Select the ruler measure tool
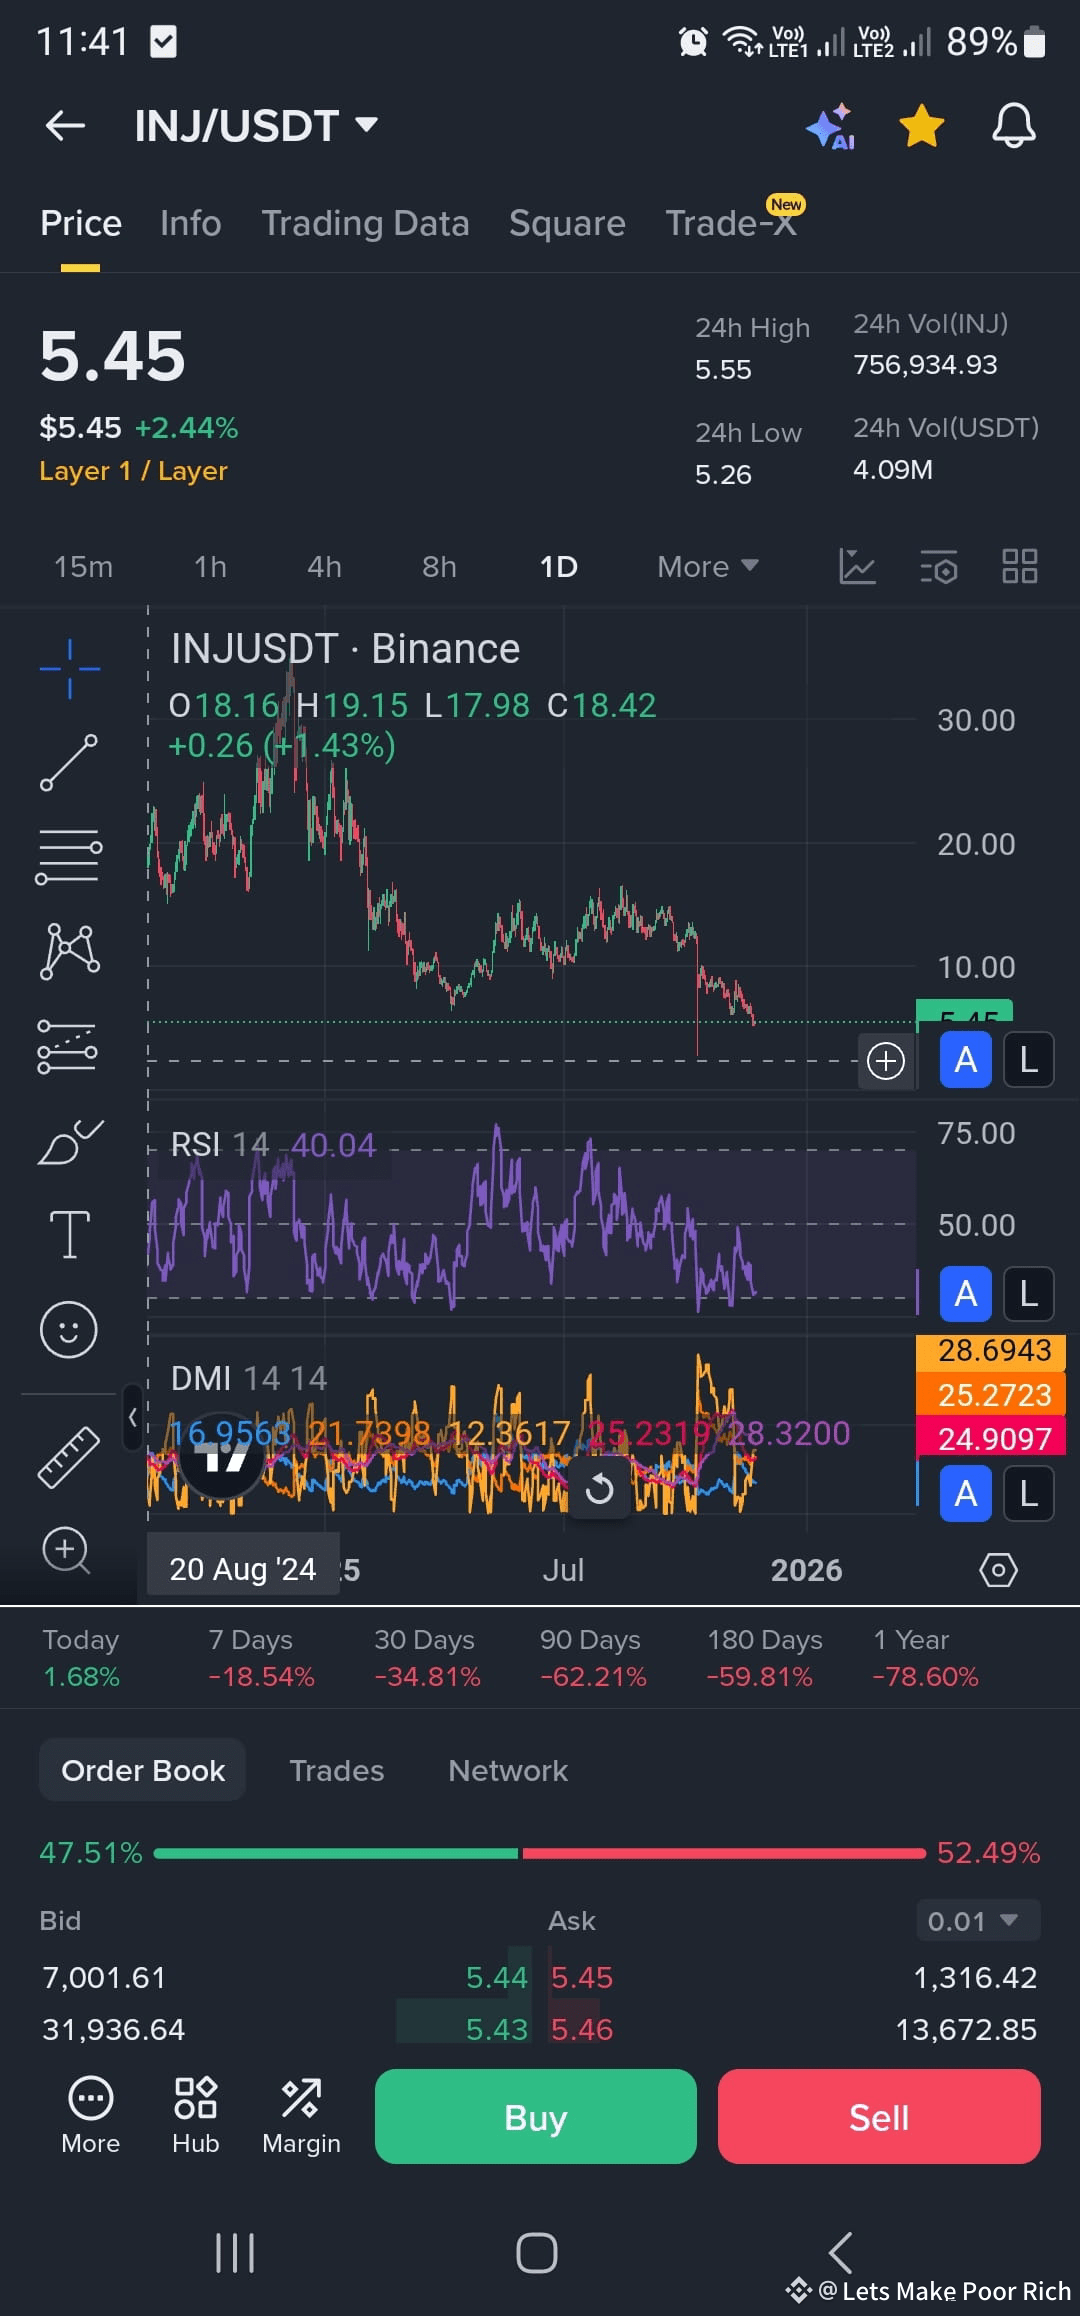 coord(69,1456)
